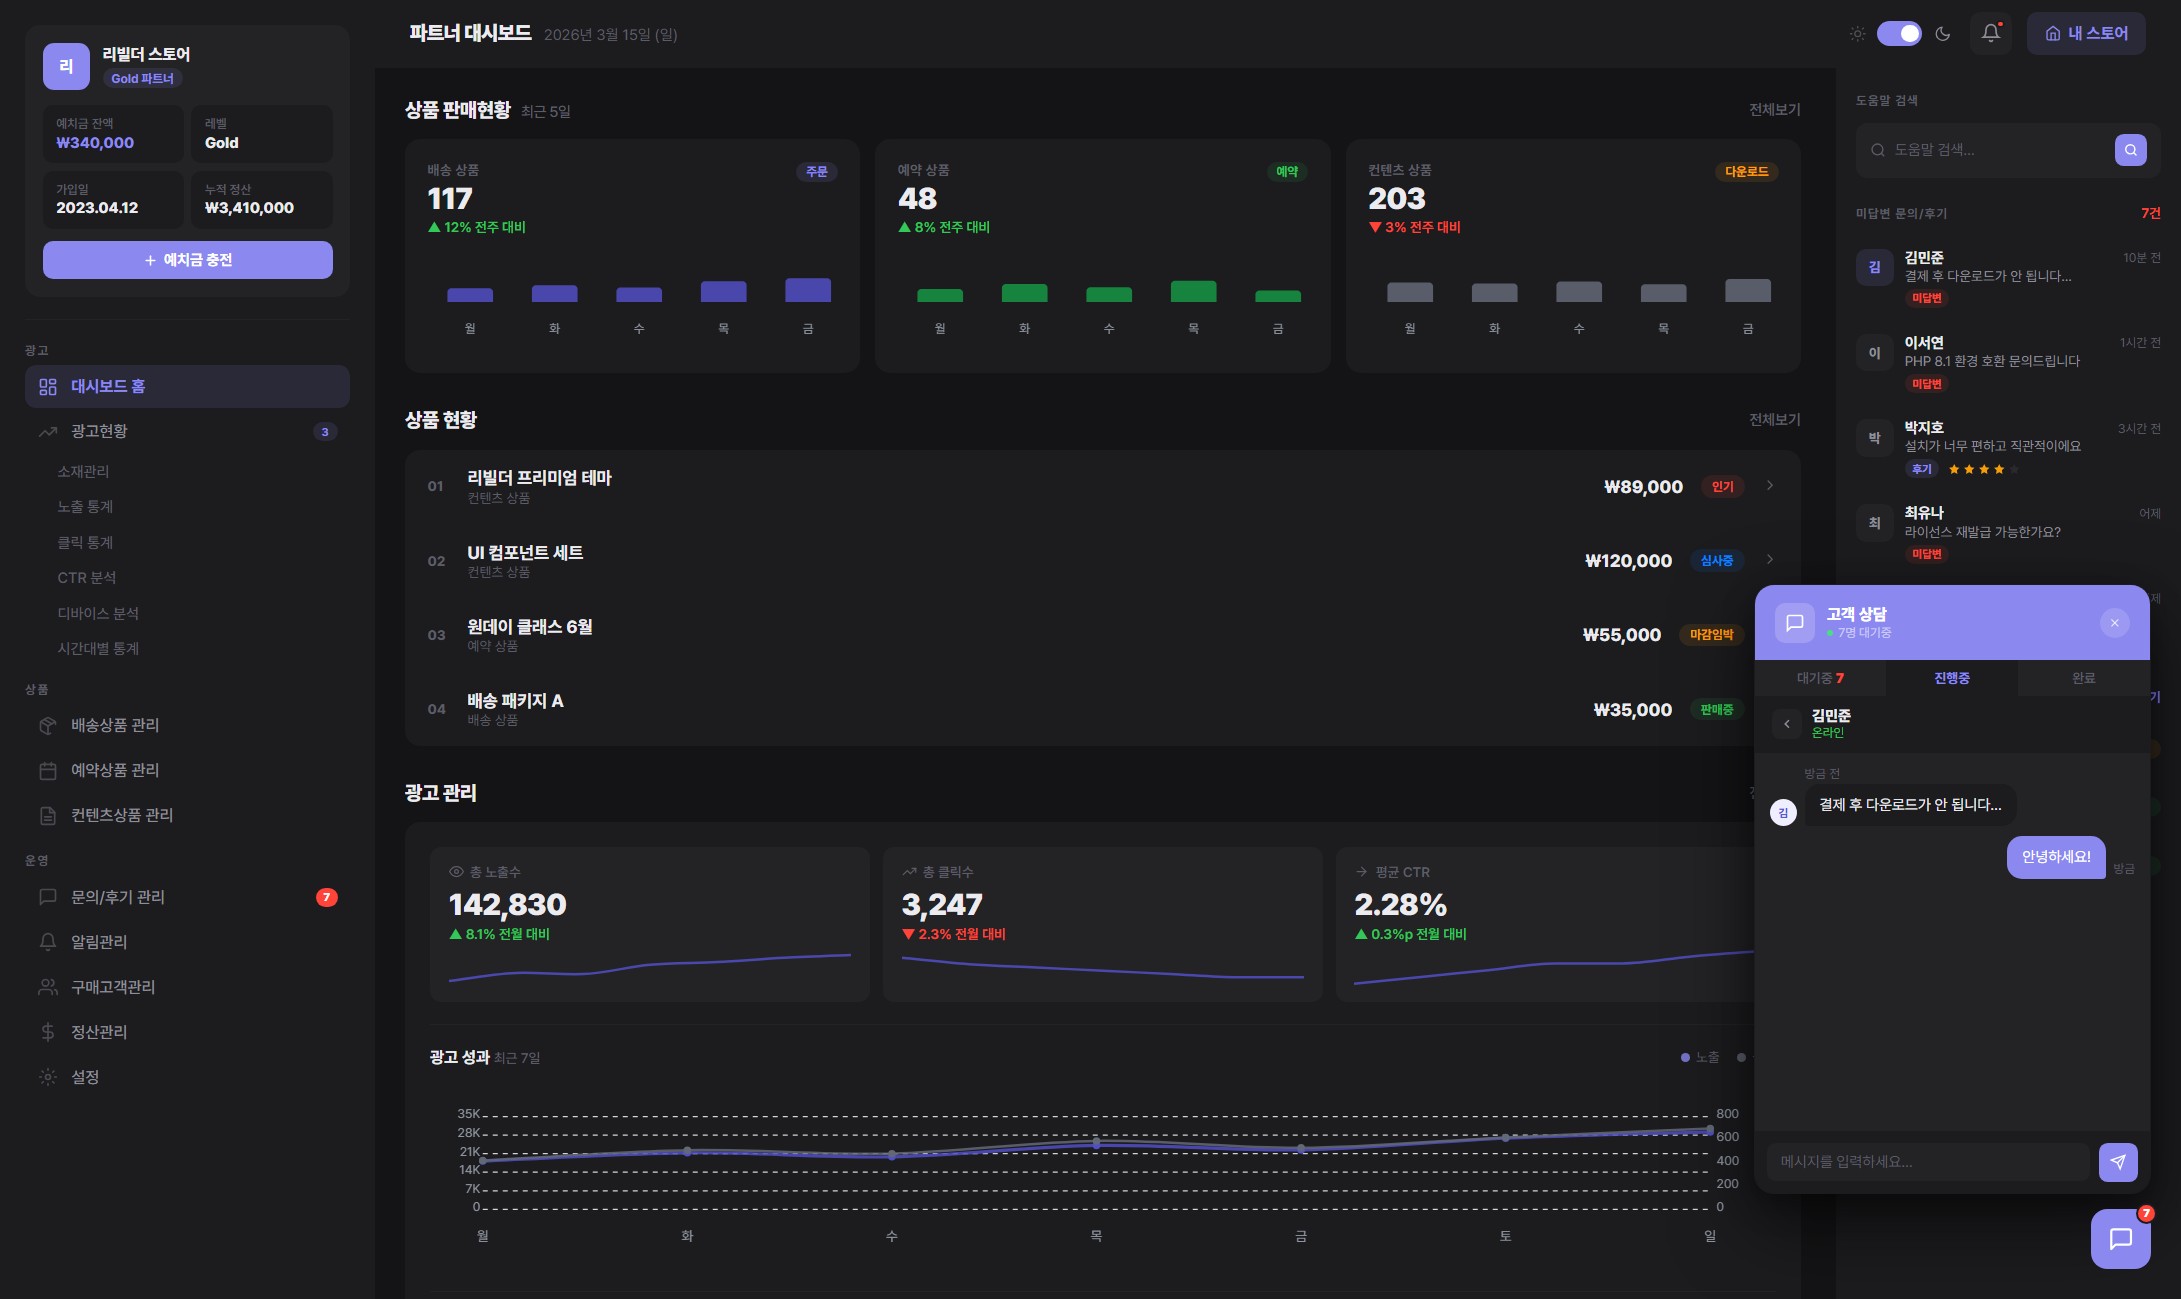Expand the 리빌더 프리미엄 테마 row chevron
This screenshot has width=2181, height=1299.
1769,486
